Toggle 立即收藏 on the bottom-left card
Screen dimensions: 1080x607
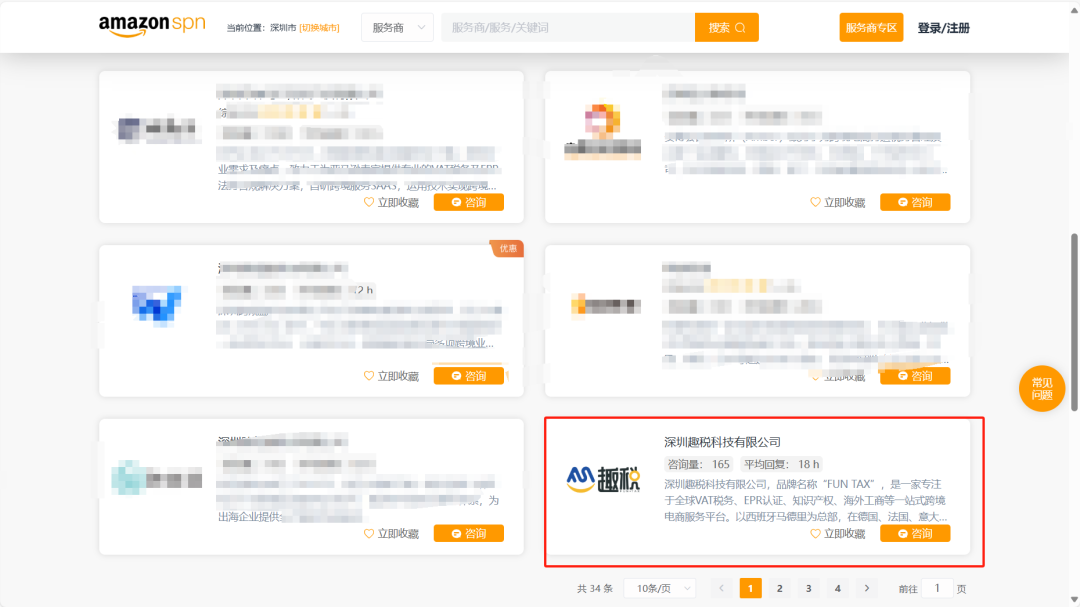390,533
